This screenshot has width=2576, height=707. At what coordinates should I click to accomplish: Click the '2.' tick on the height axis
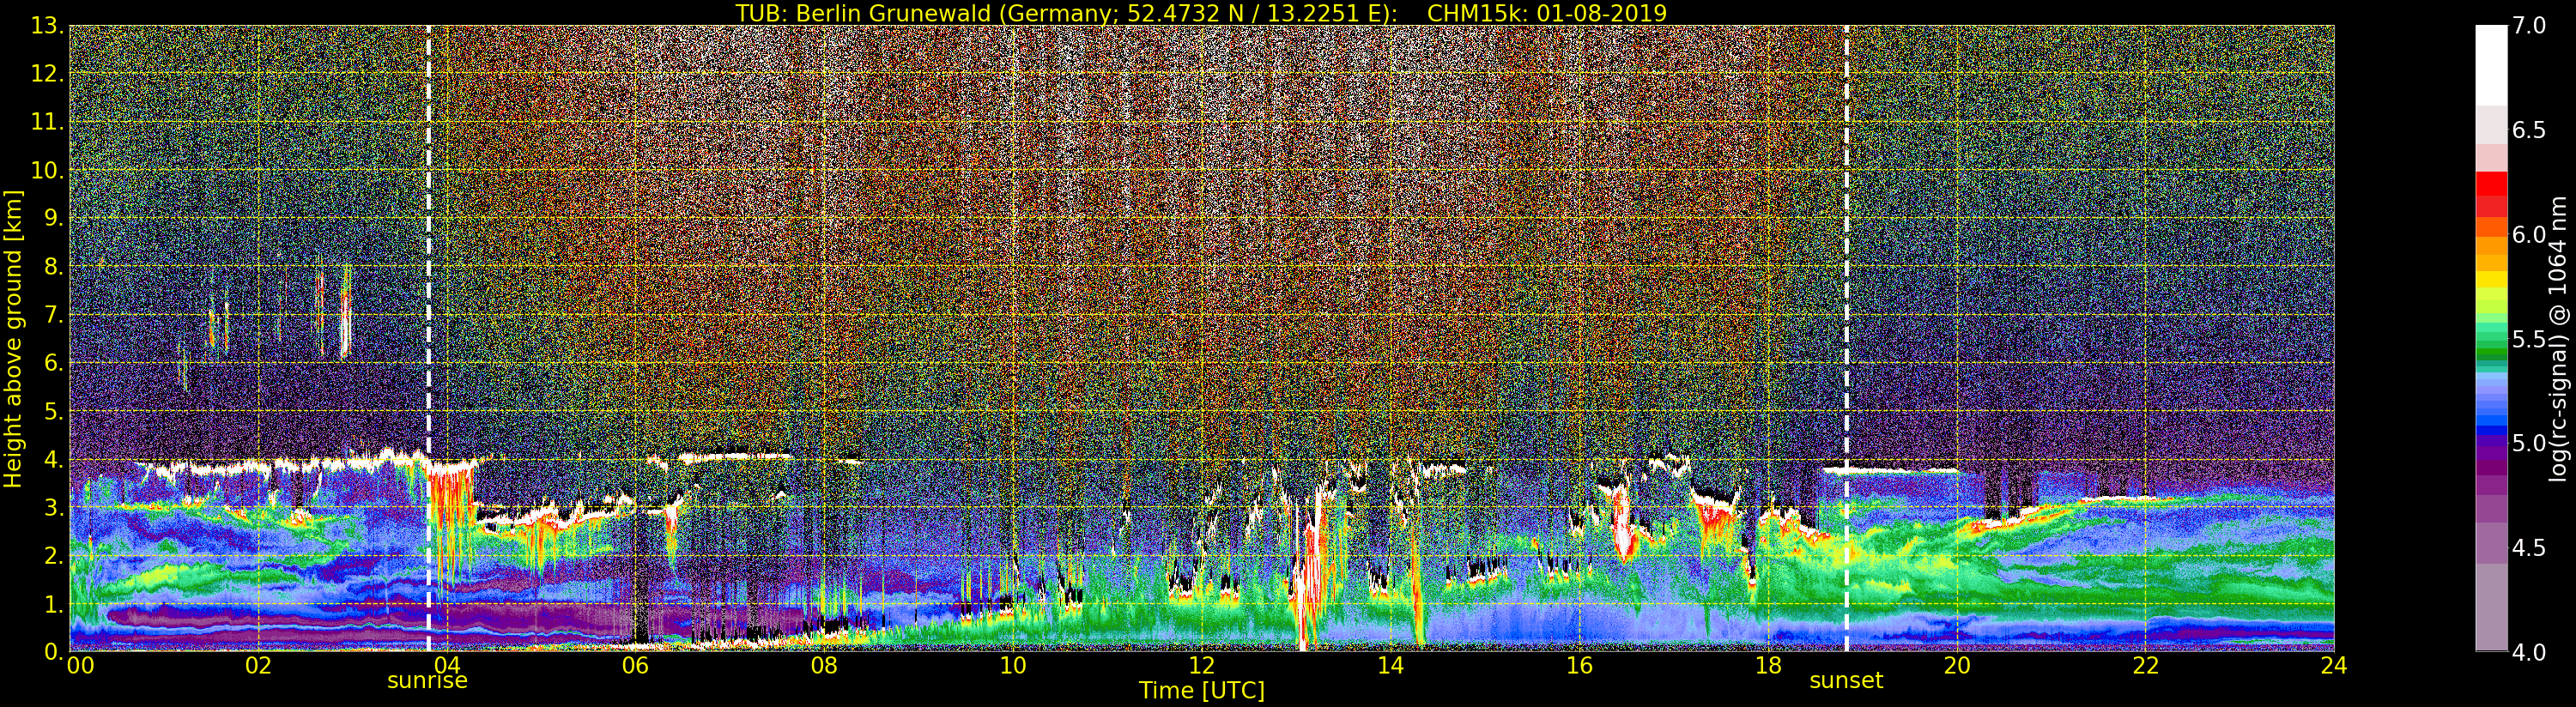54,556
